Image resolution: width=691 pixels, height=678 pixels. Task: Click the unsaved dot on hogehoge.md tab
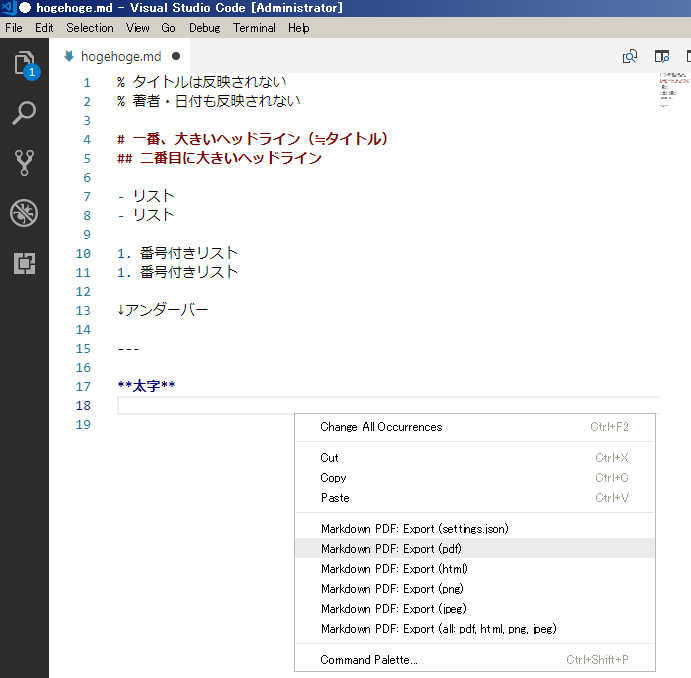pos(176,56)
